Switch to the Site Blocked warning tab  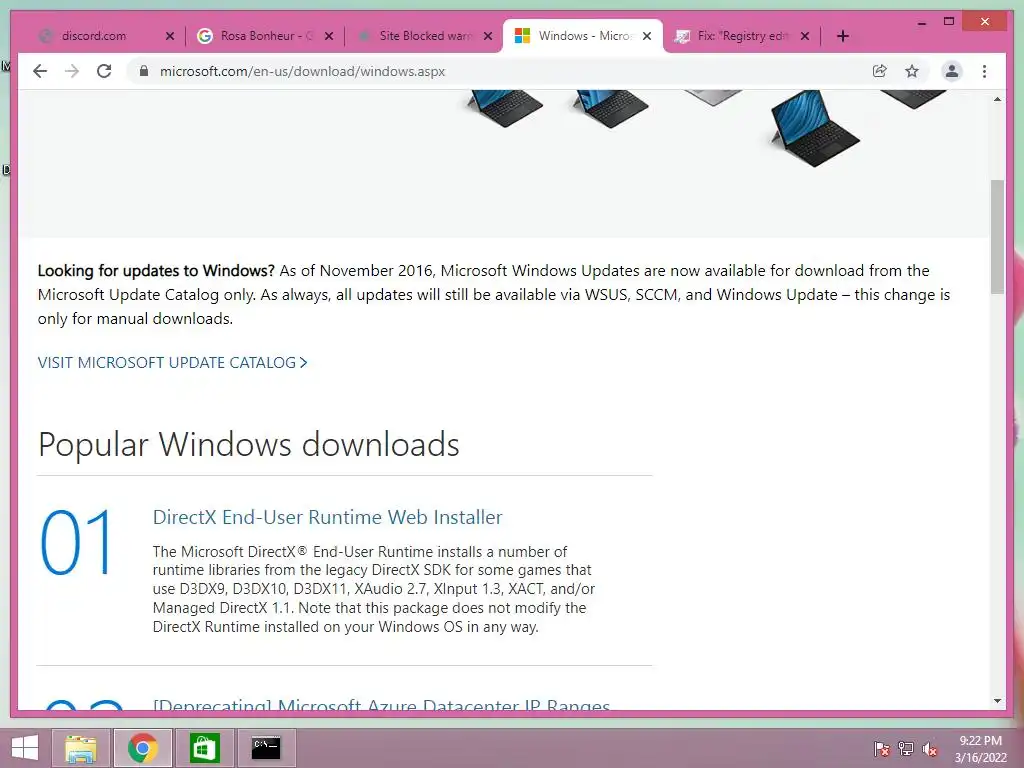pyautogui.click(x=424, y=36)
